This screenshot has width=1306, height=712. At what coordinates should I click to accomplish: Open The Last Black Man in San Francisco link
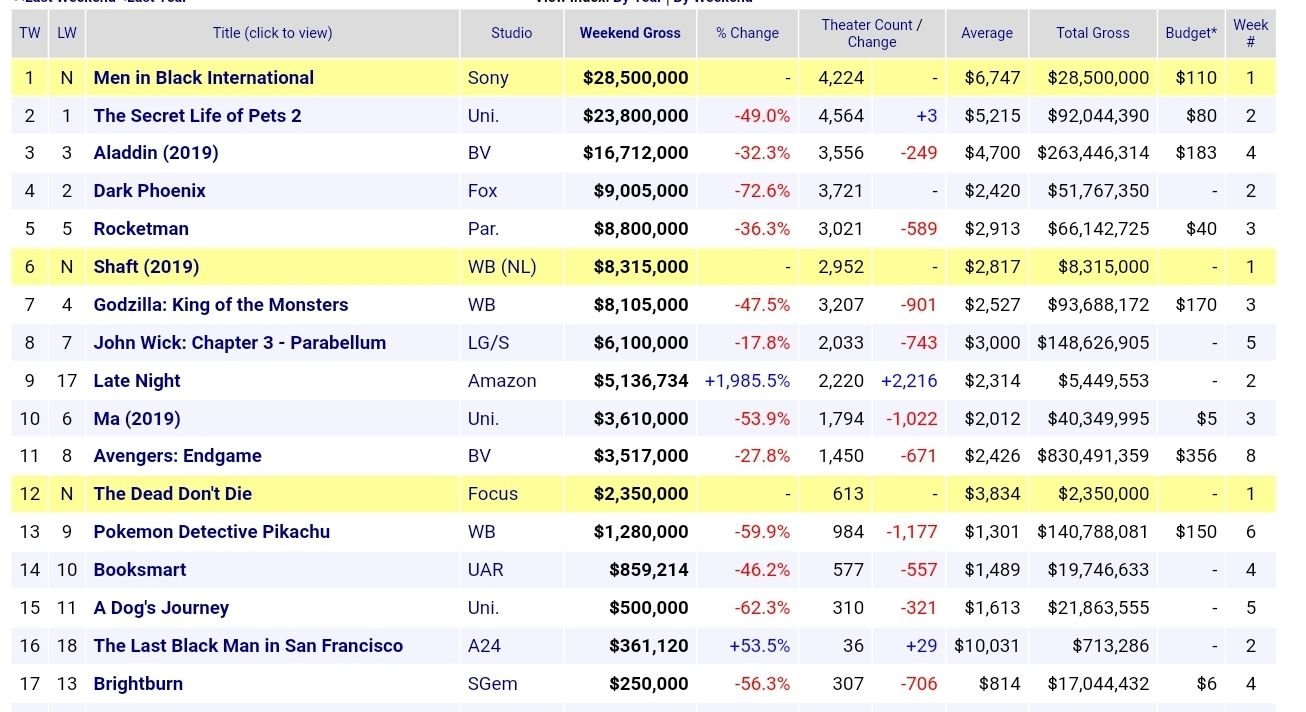point(248,646)
